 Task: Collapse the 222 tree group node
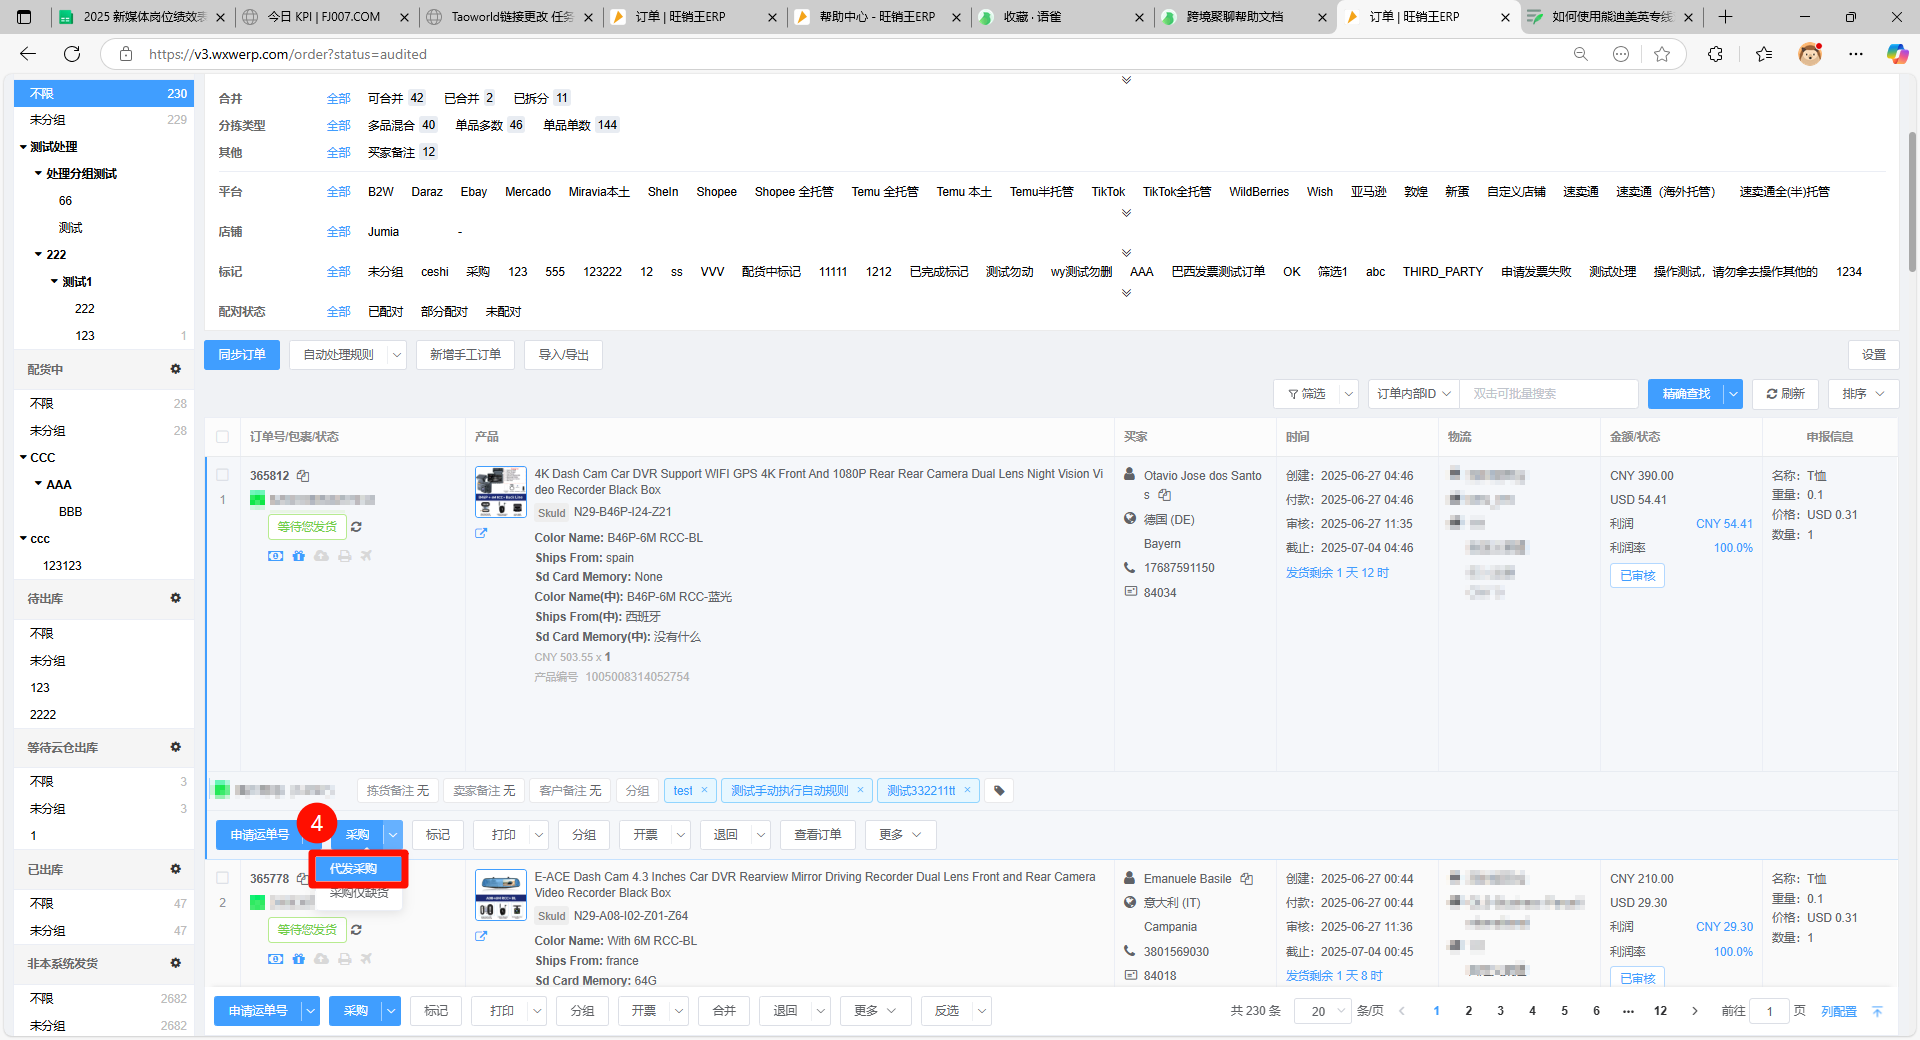39,255
